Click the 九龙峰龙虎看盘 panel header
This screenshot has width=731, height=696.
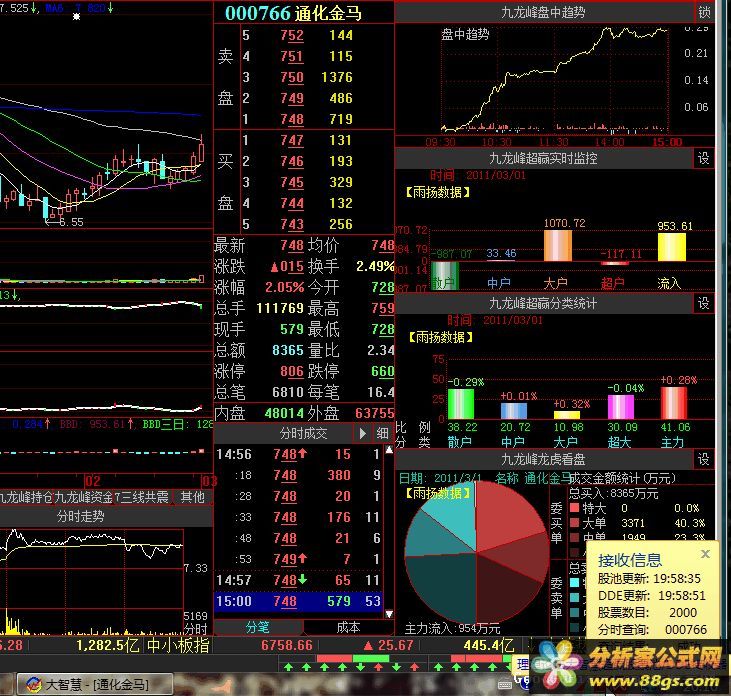click(x=544, y=459)
